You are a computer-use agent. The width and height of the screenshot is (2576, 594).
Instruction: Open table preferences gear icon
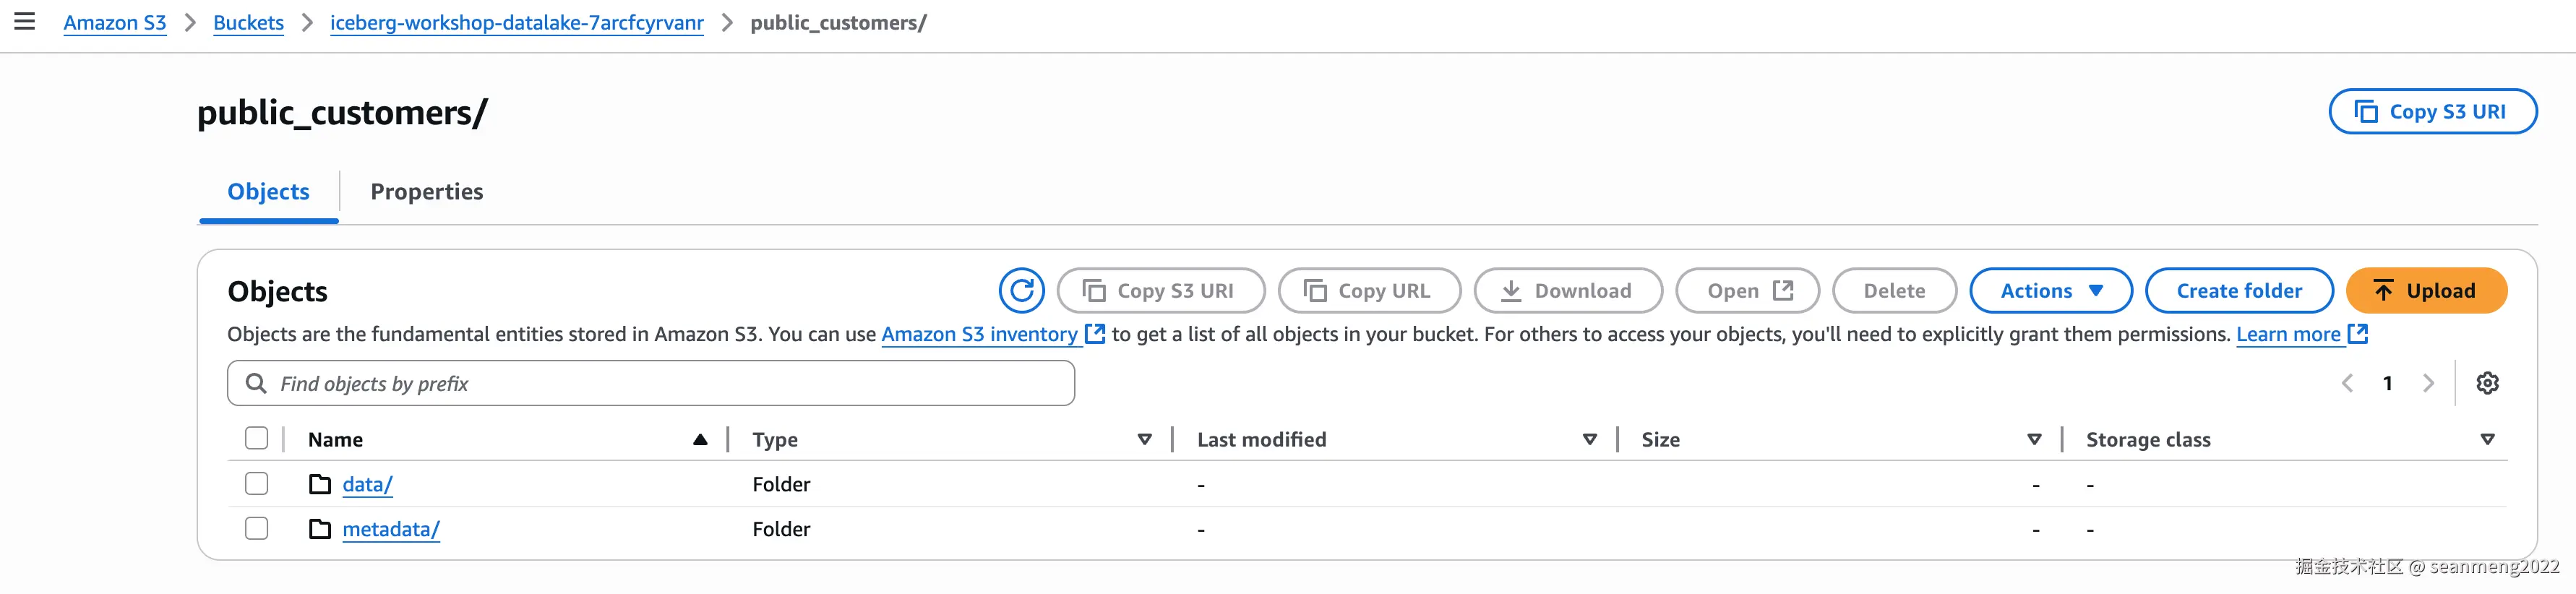pos(2487,383)
